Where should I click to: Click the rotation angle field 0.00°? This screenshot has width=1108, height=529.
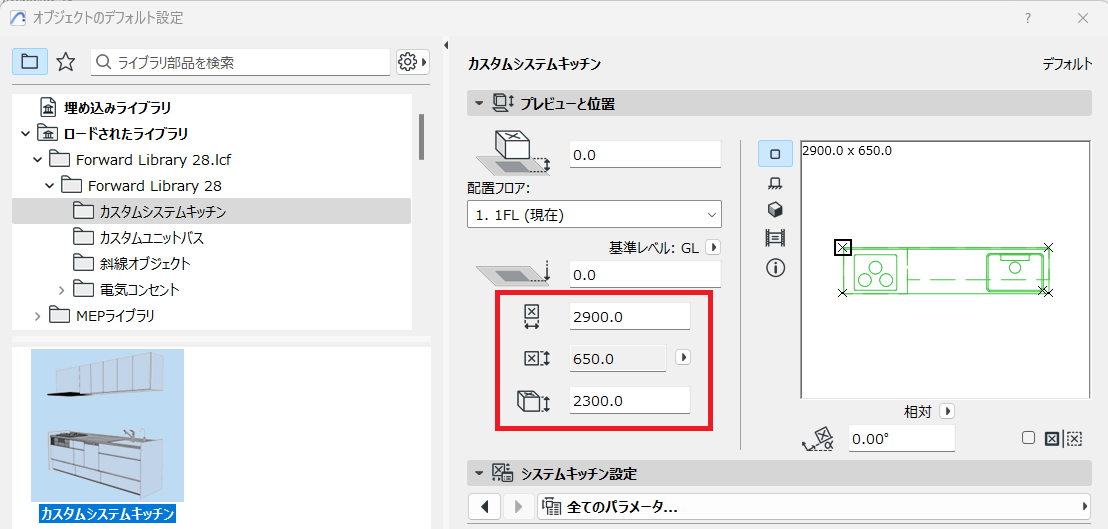tap(901, 438)
